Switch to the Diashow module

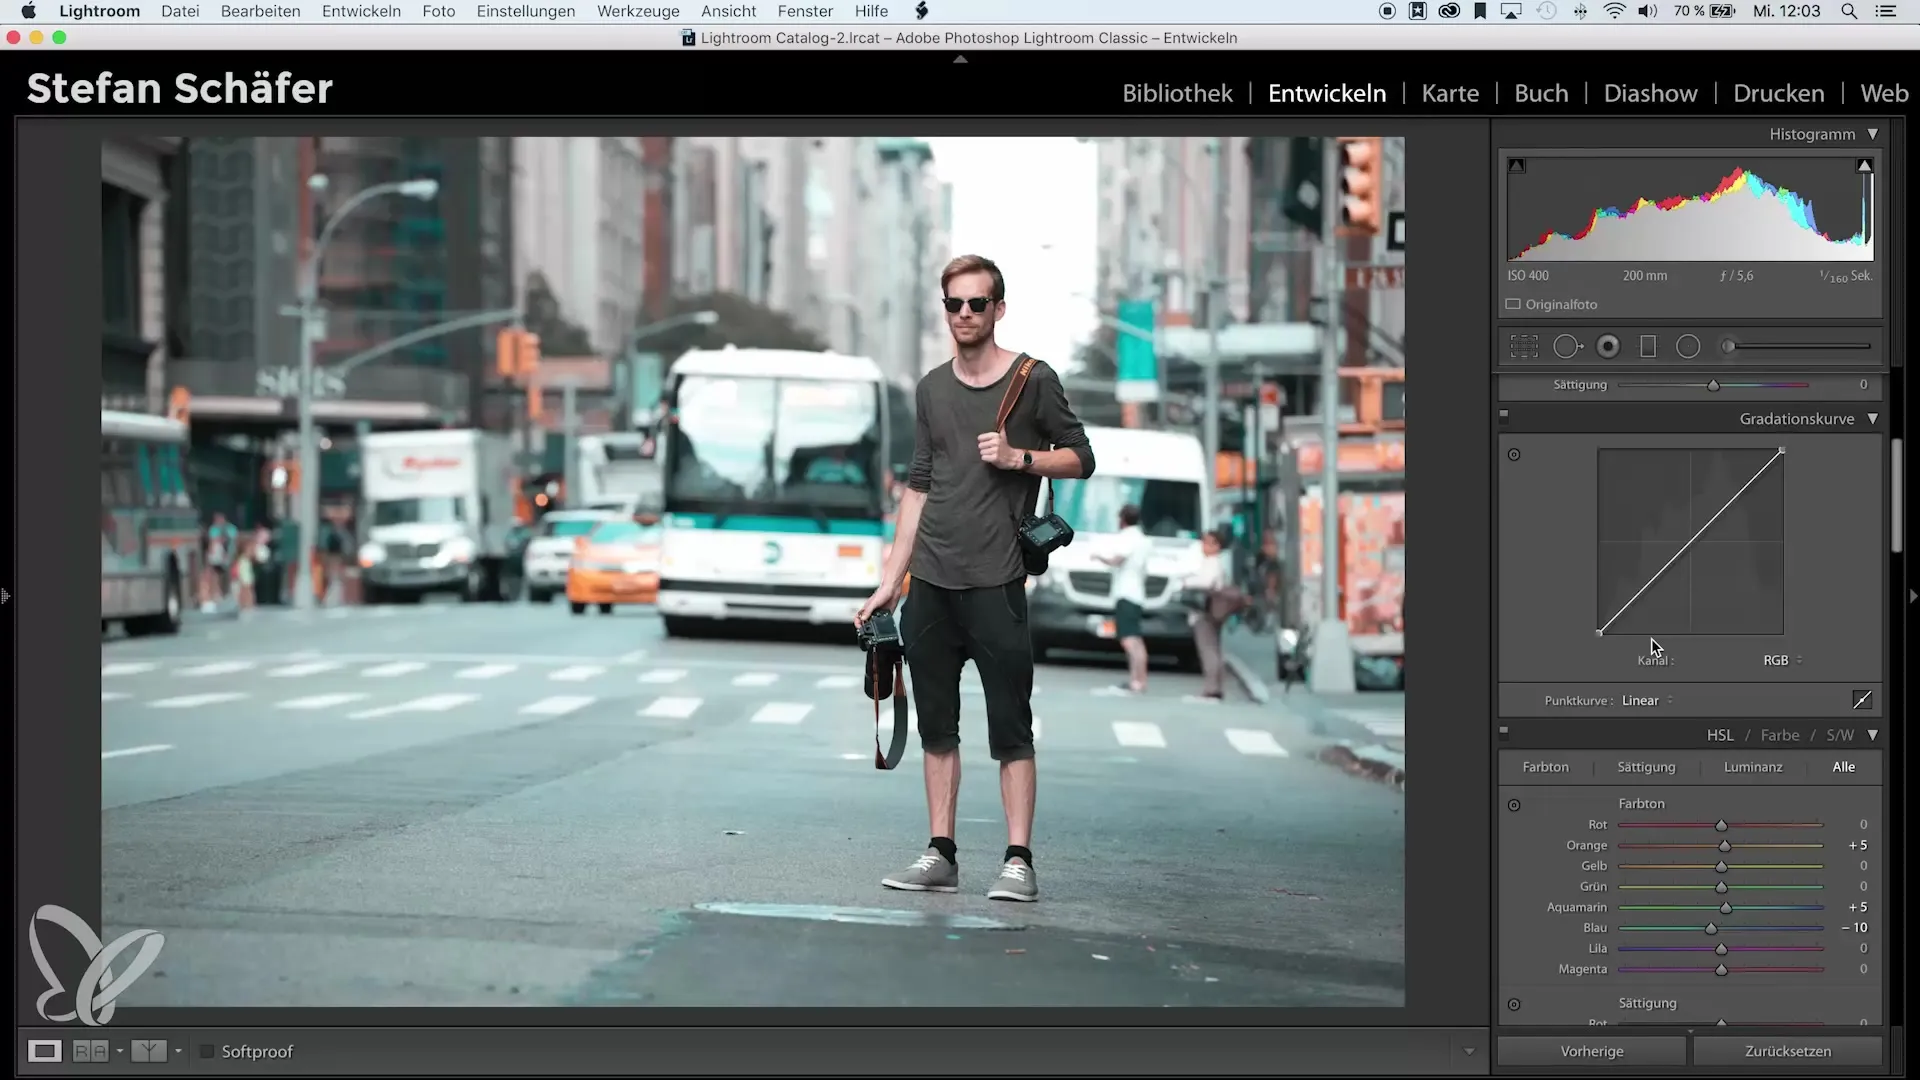(1650, 93)
